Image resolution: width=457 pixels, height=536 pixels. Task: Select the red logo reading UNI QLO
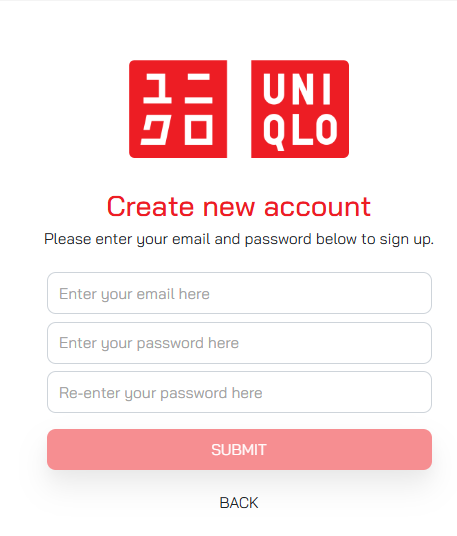[x=300, y=109]
